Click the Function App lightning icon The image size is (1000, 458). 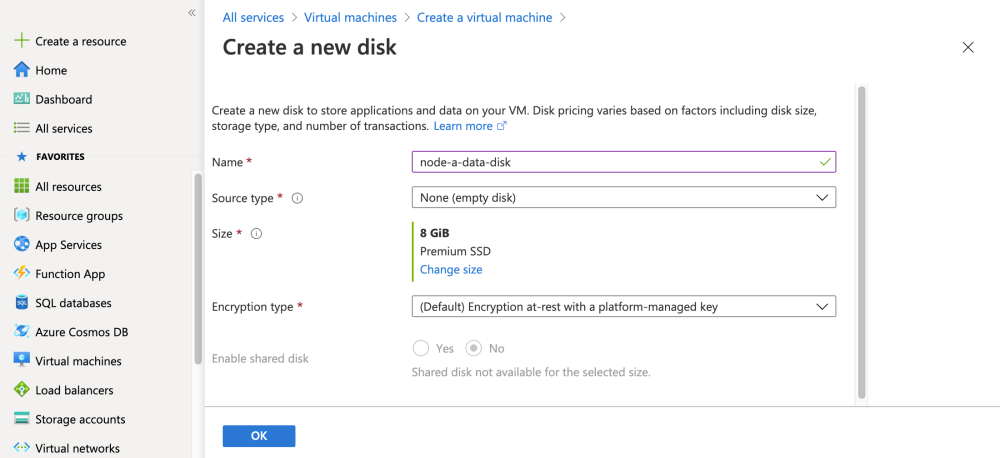pos(21,273)
